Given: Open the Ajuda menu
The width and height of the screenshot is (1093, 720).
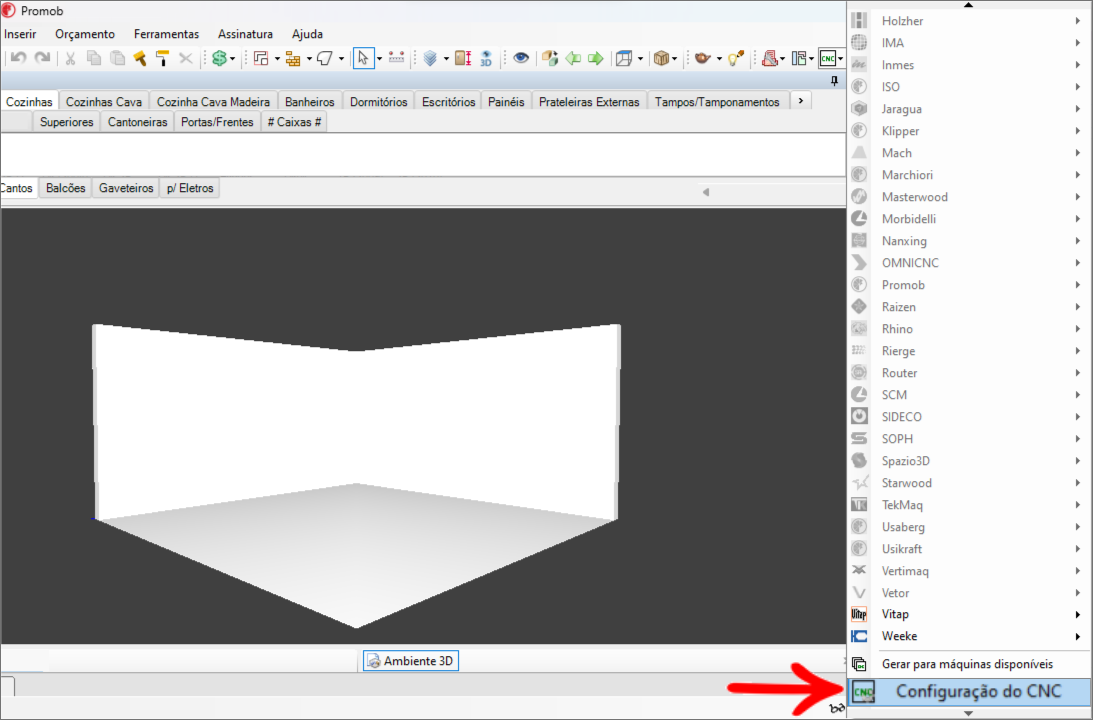Looking at the screenshot, I should pyautogui.click(x=307, y=34).
